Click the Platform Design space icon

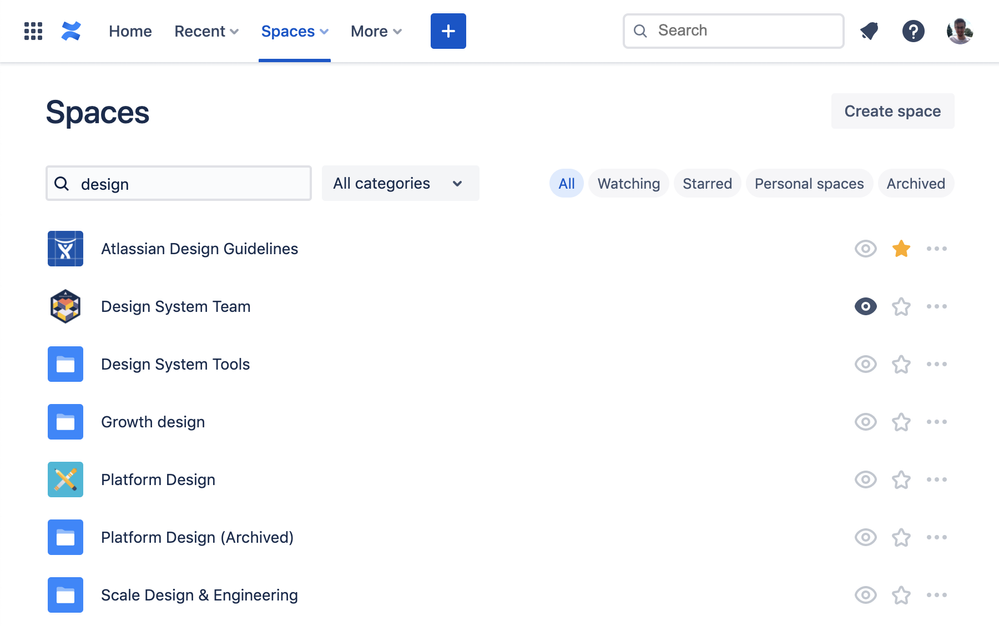click(65, 479)
